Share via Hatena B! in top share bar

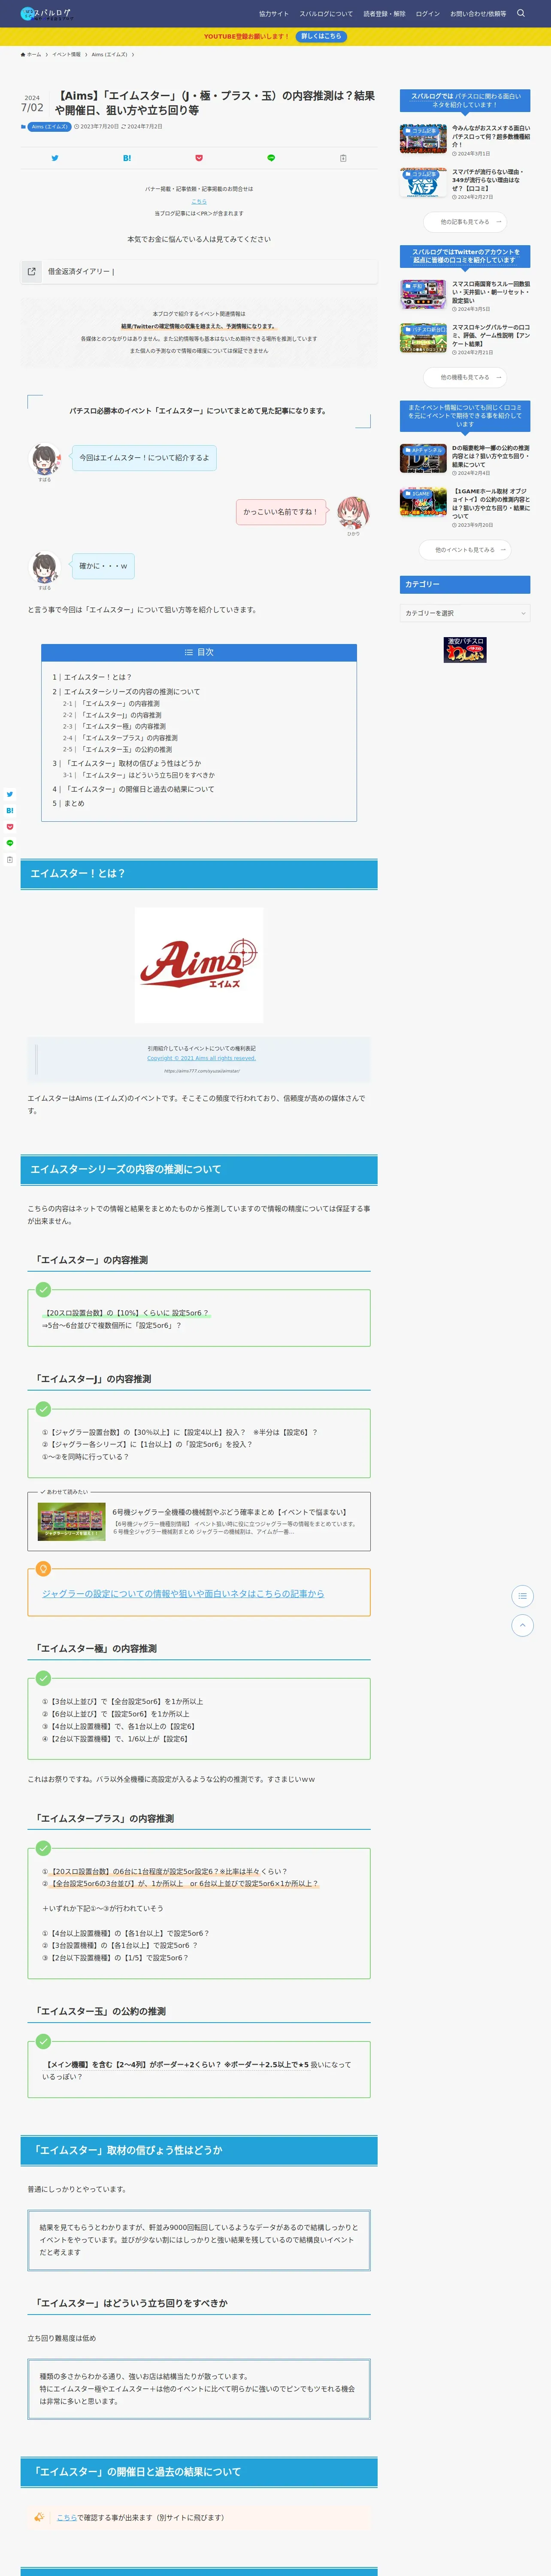point(127,158)
